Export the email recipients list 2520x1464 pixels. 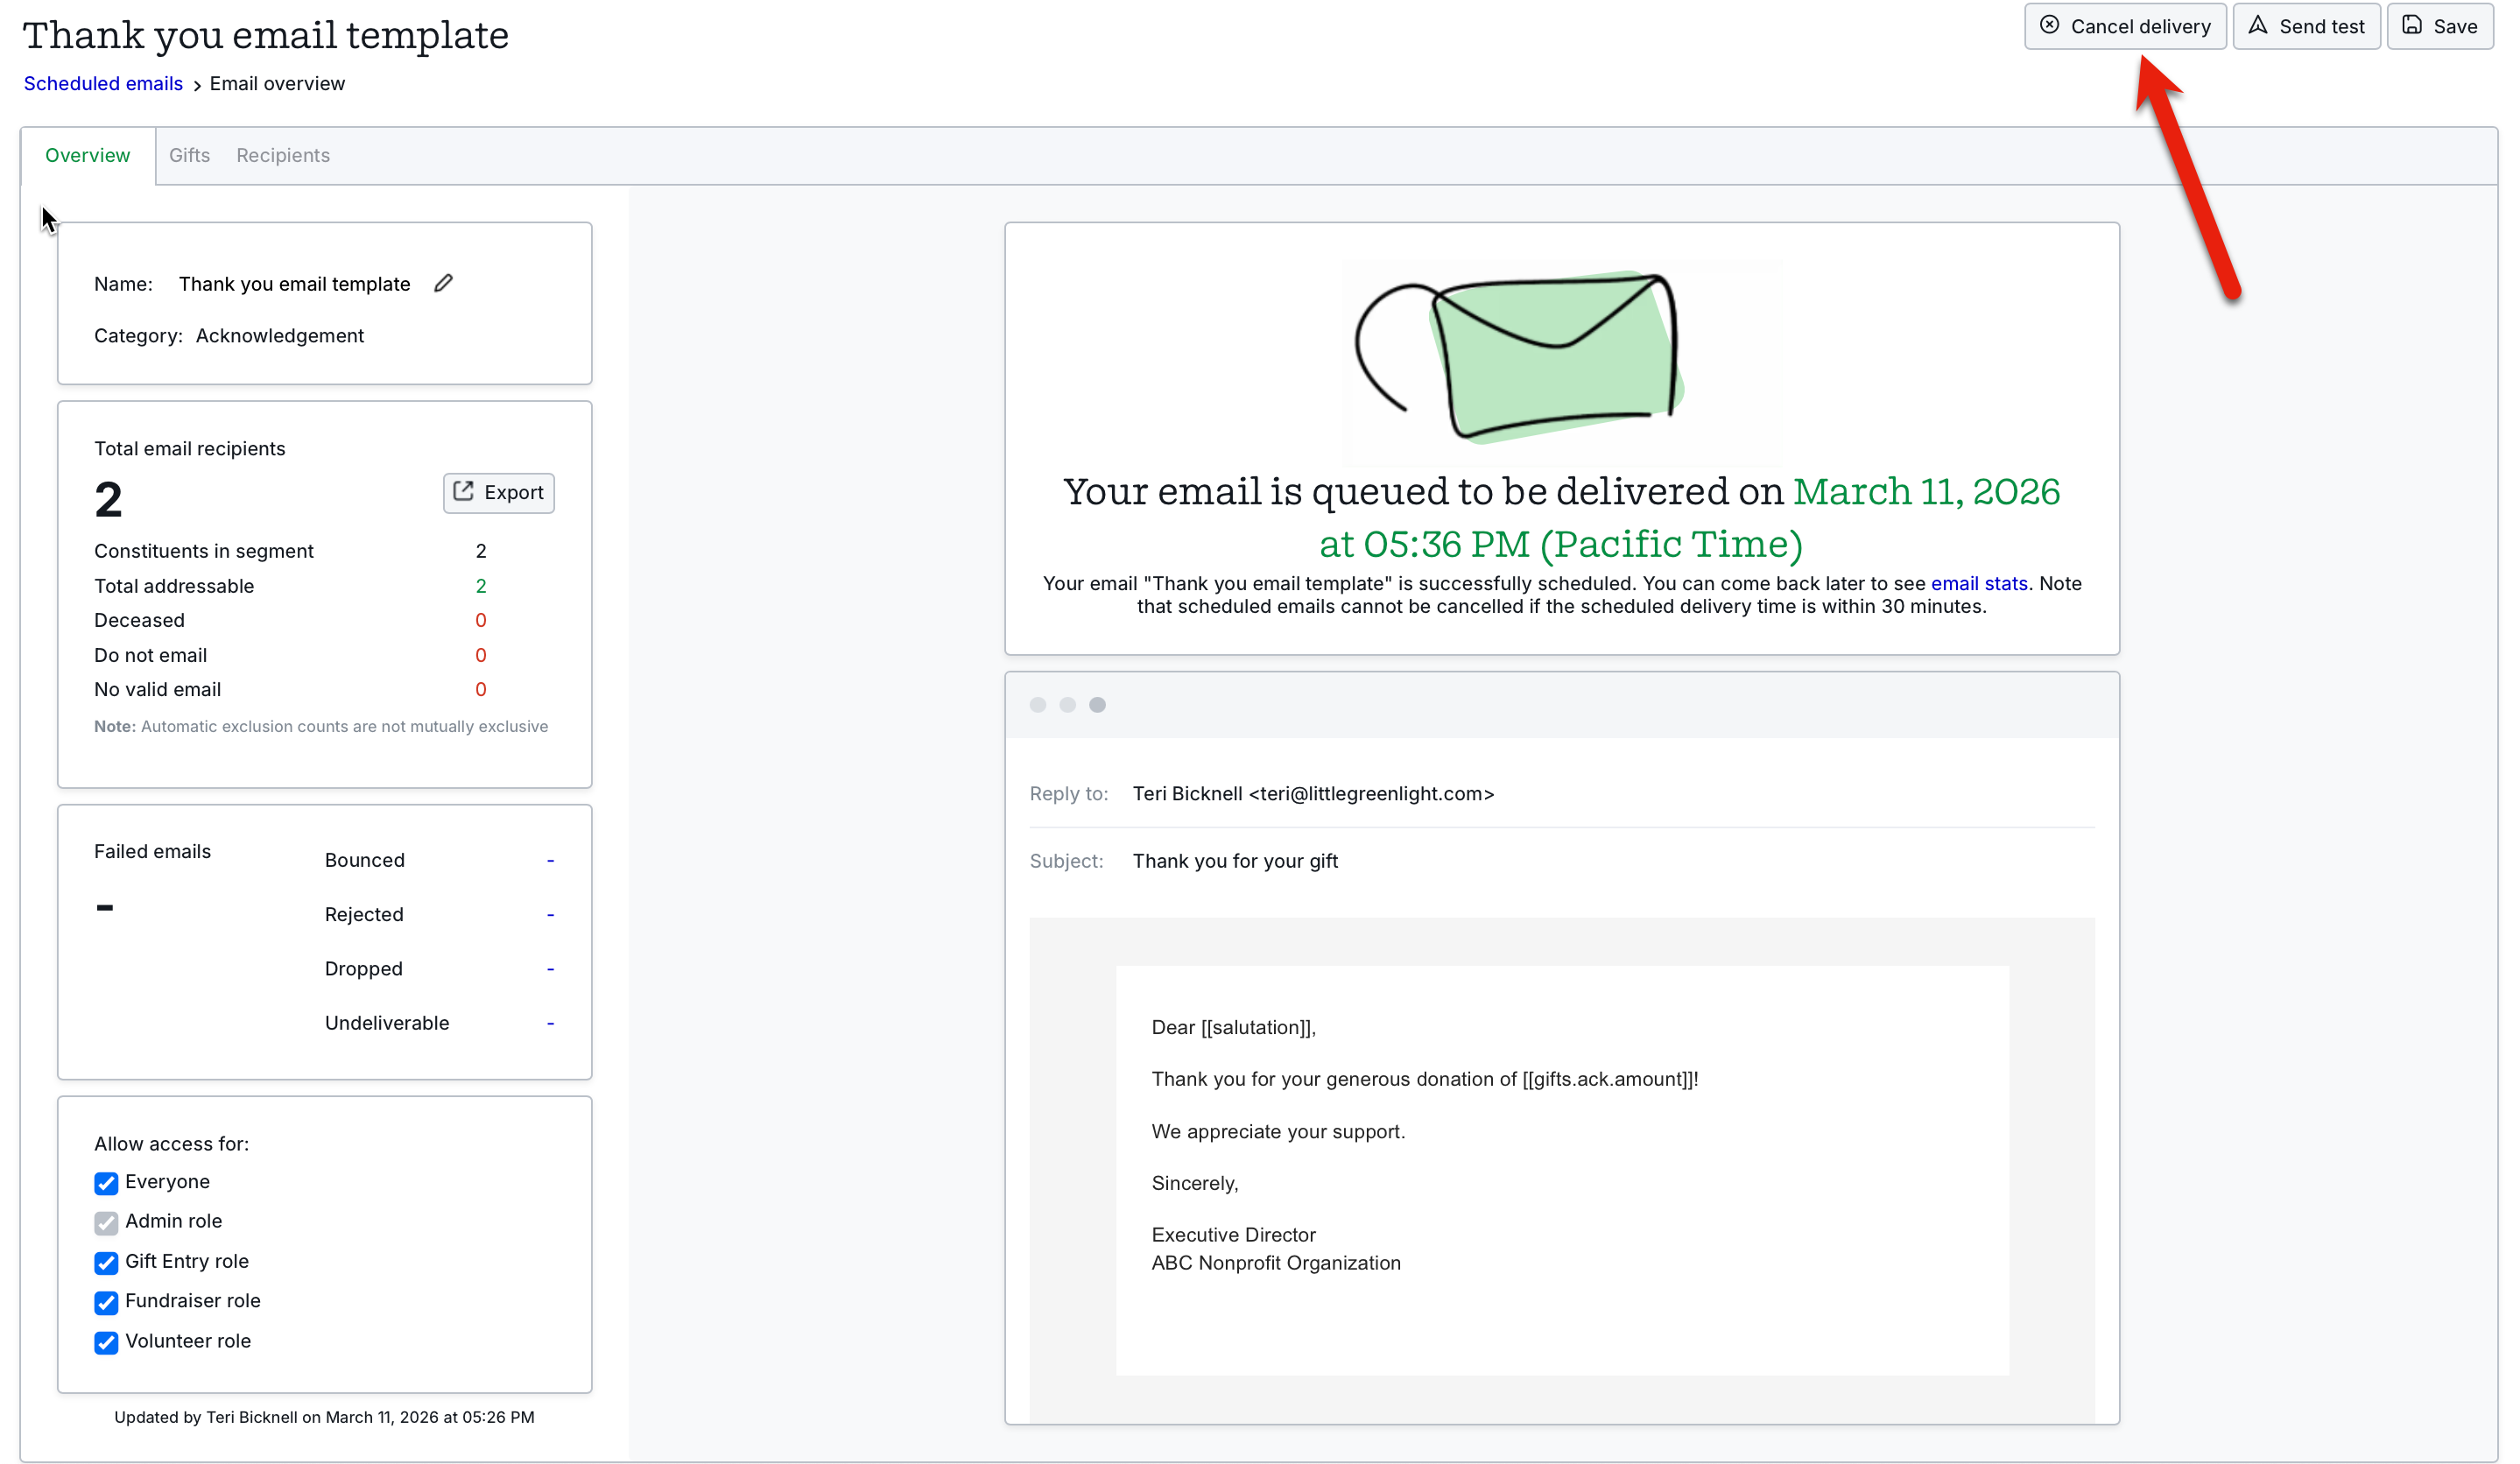coord(498,492)
